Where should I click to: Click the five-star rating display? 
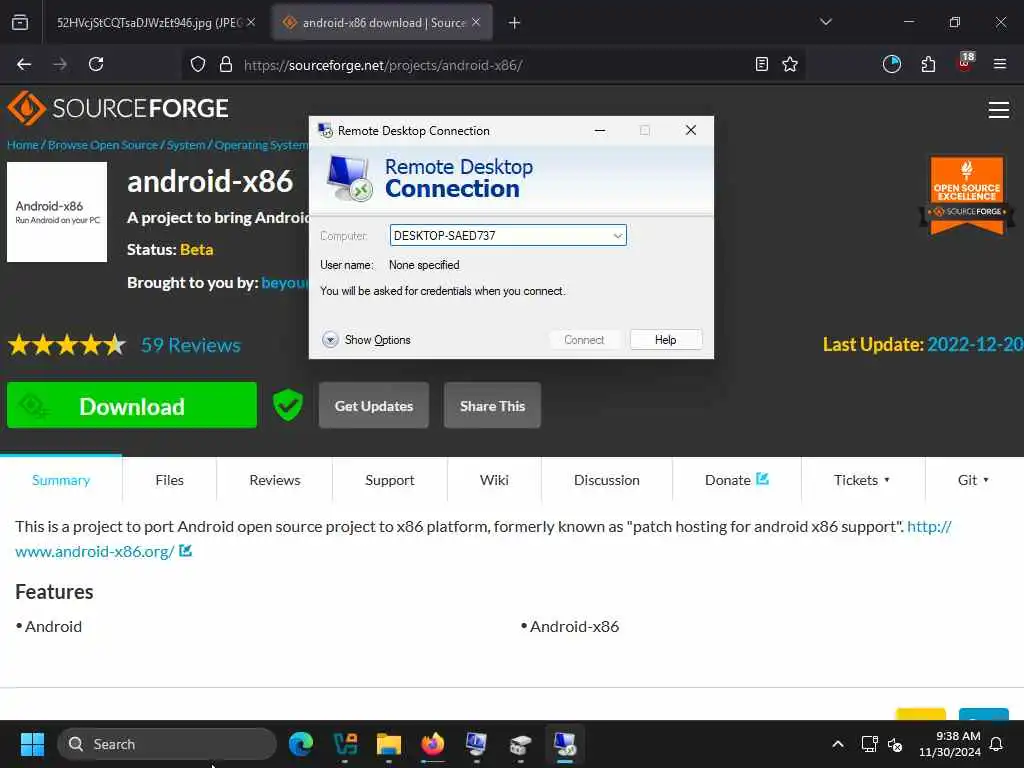coord(67,344)
